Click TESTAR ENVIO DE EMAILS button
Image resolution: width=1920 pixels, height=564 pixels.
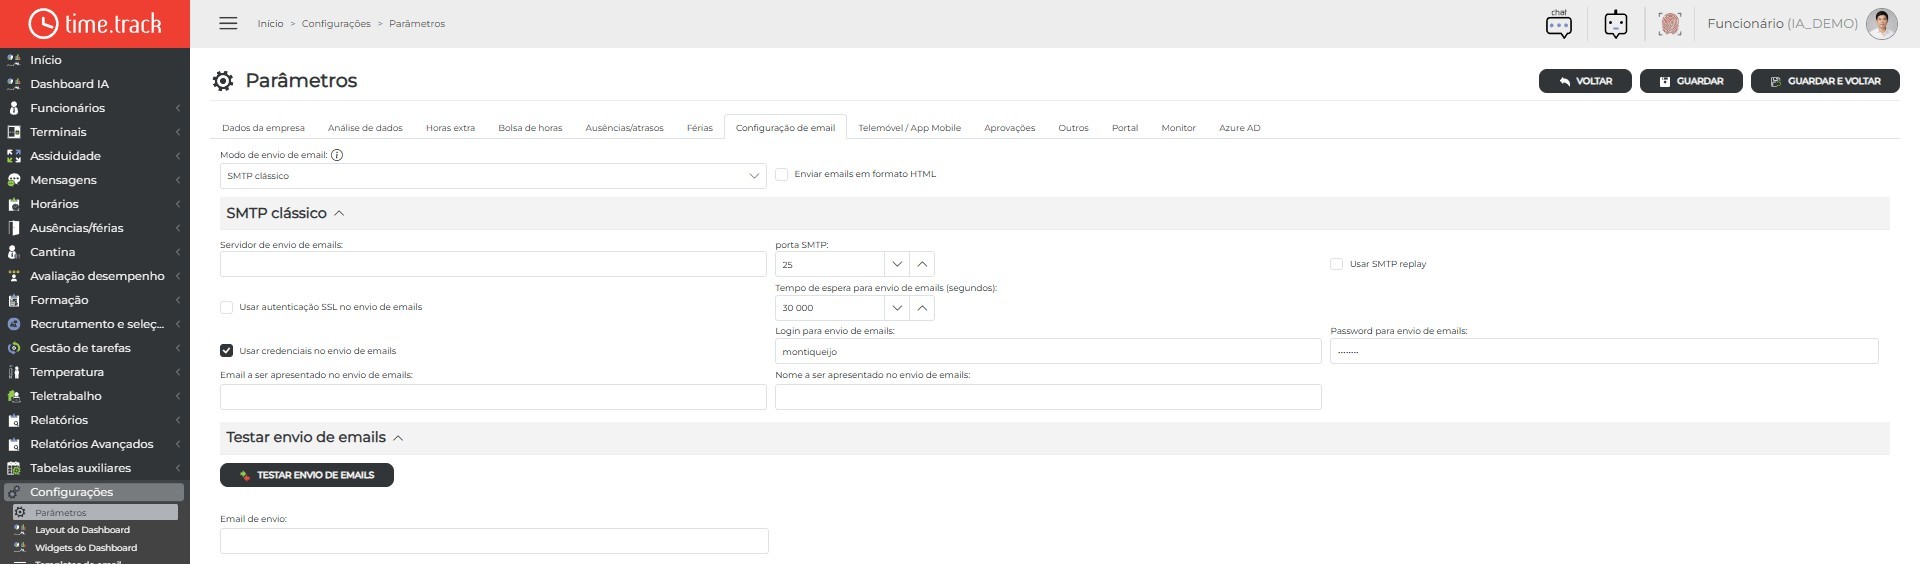307,475
